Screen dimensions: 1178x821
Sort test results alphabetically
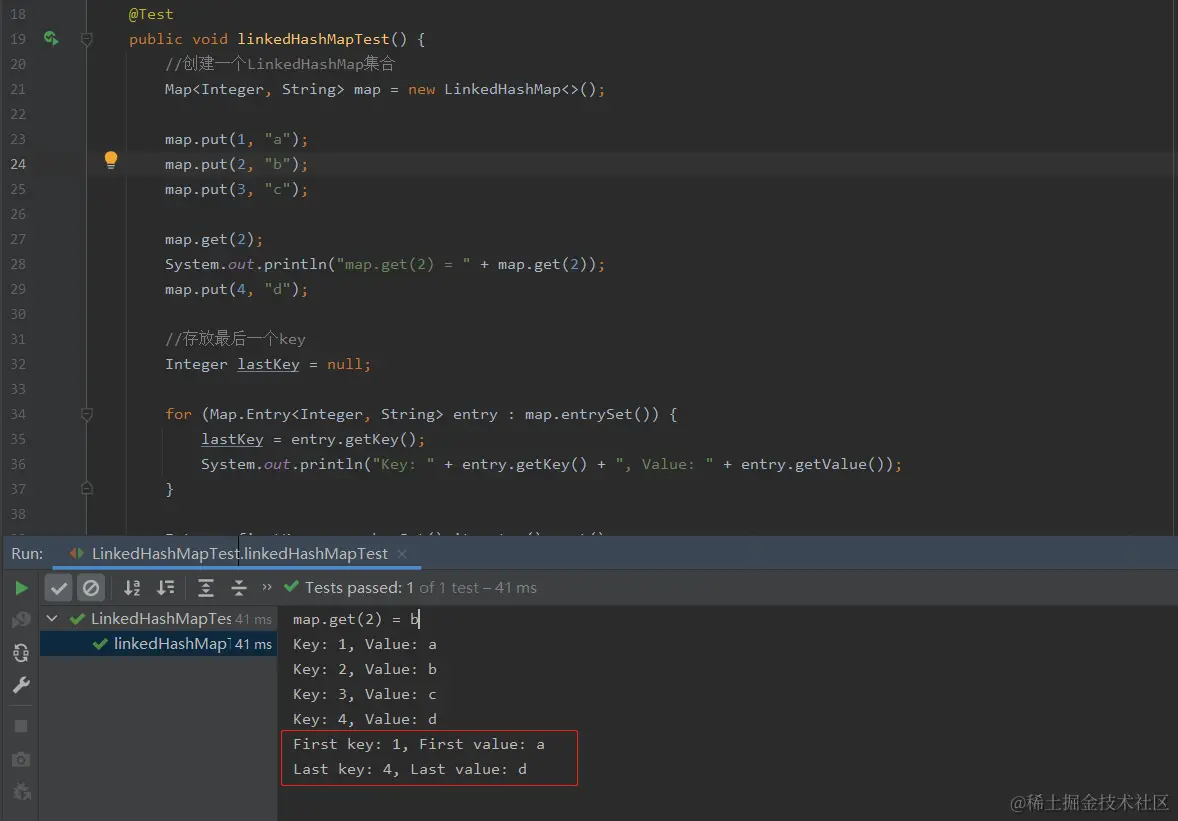point(132,588)
